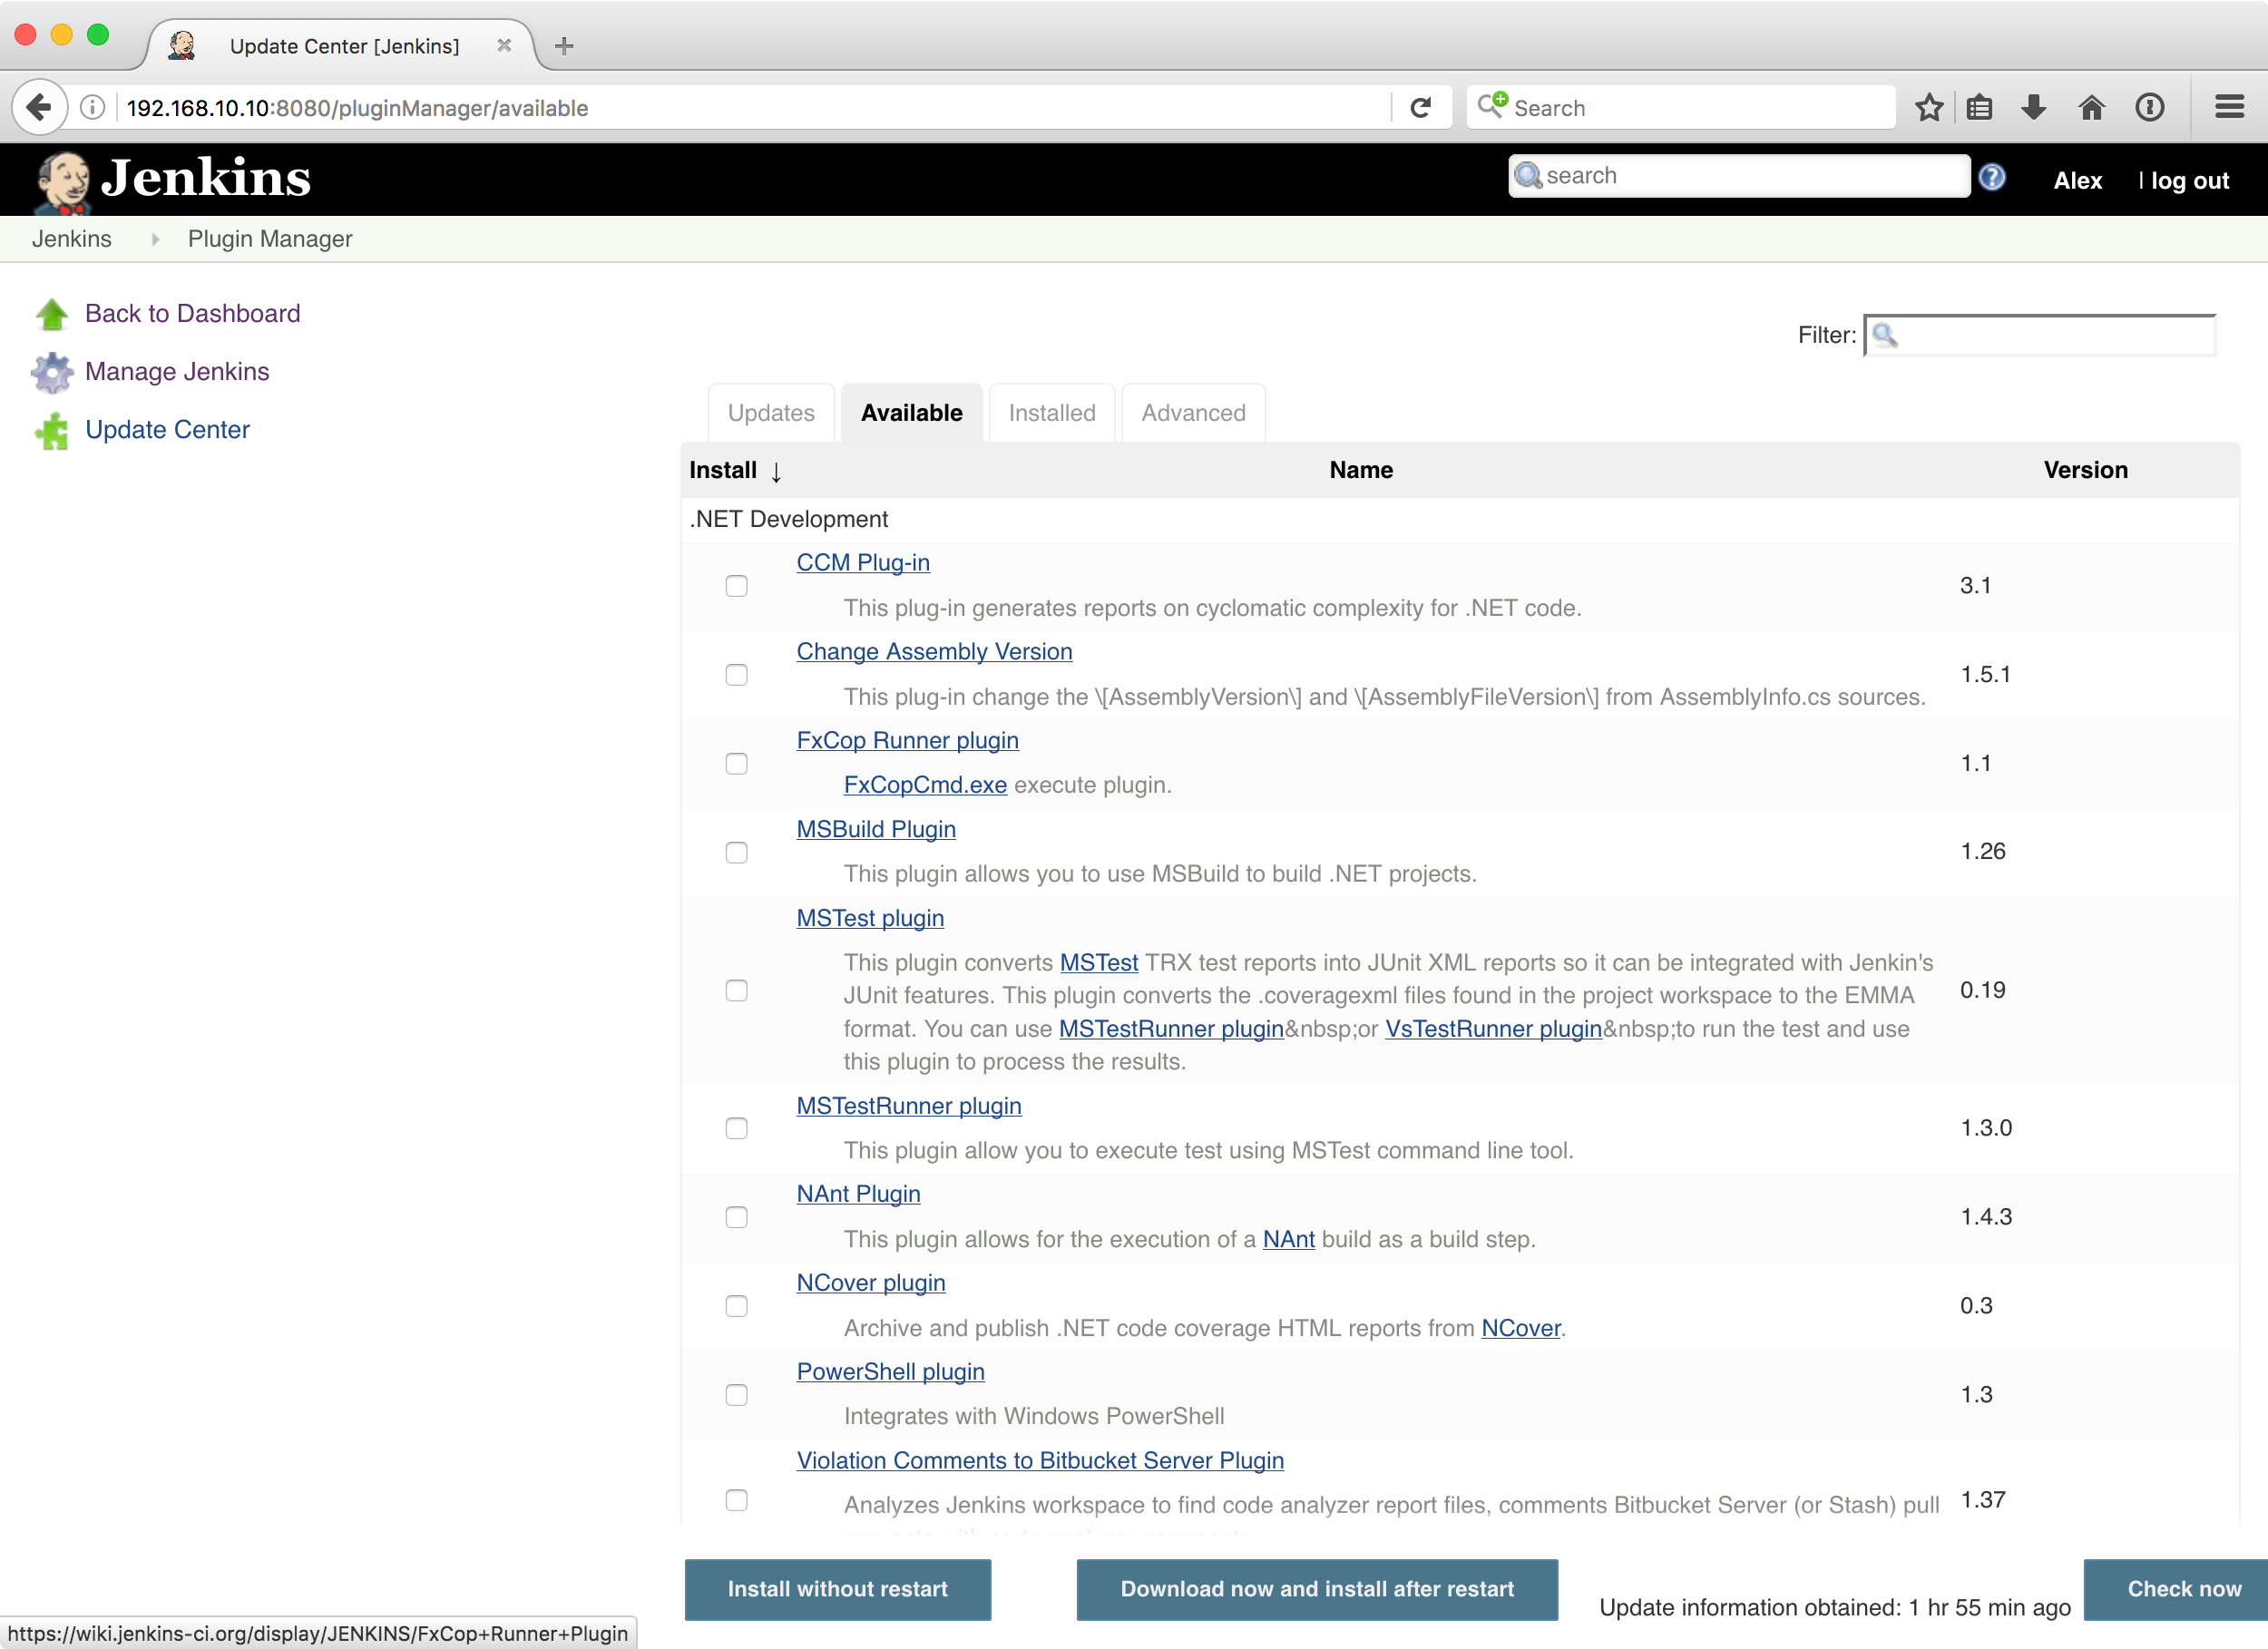Open the CCM Plug-in link
Viewport: 2268px width, 1649px height.
pyautogui.click(x=863, y=563)
